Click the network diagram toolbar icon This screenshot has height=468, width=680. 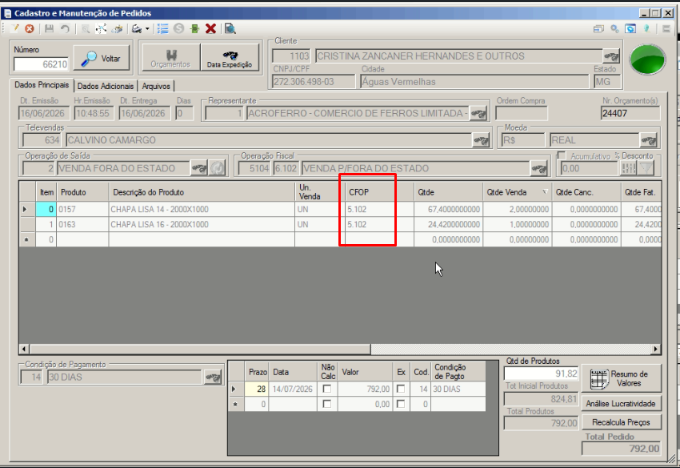pyautogui.click(x=101, y=29)
